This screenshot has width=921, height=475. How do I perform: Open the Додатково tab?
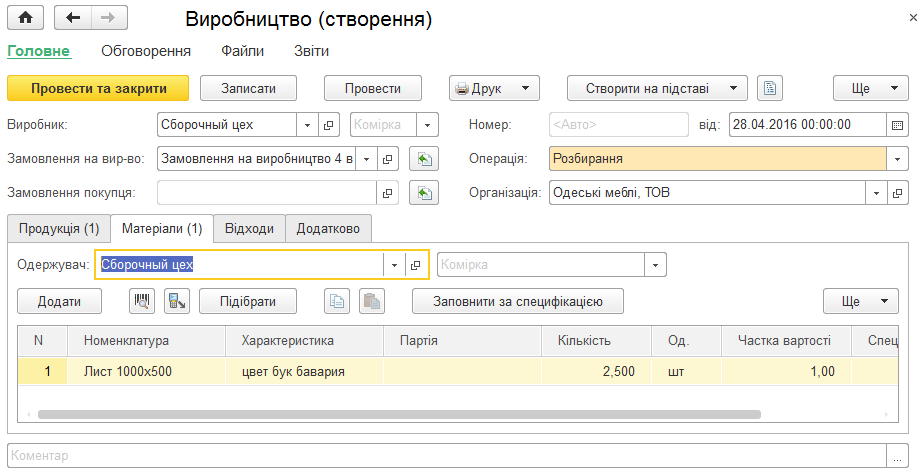click(x=328, y=228)
